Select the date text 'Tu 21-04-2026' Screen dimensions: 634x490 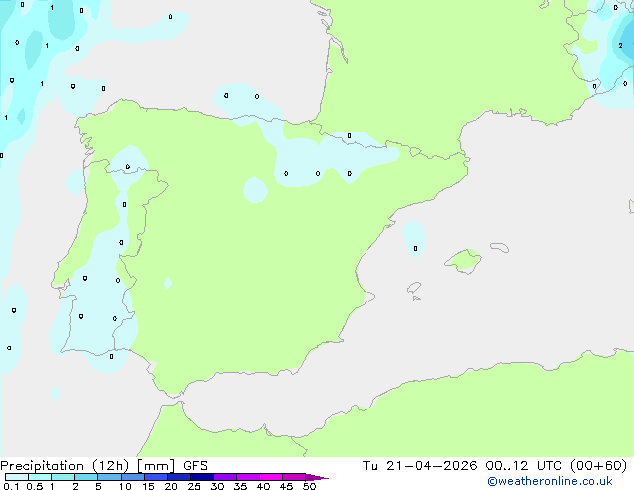click(x=420, y=466)
